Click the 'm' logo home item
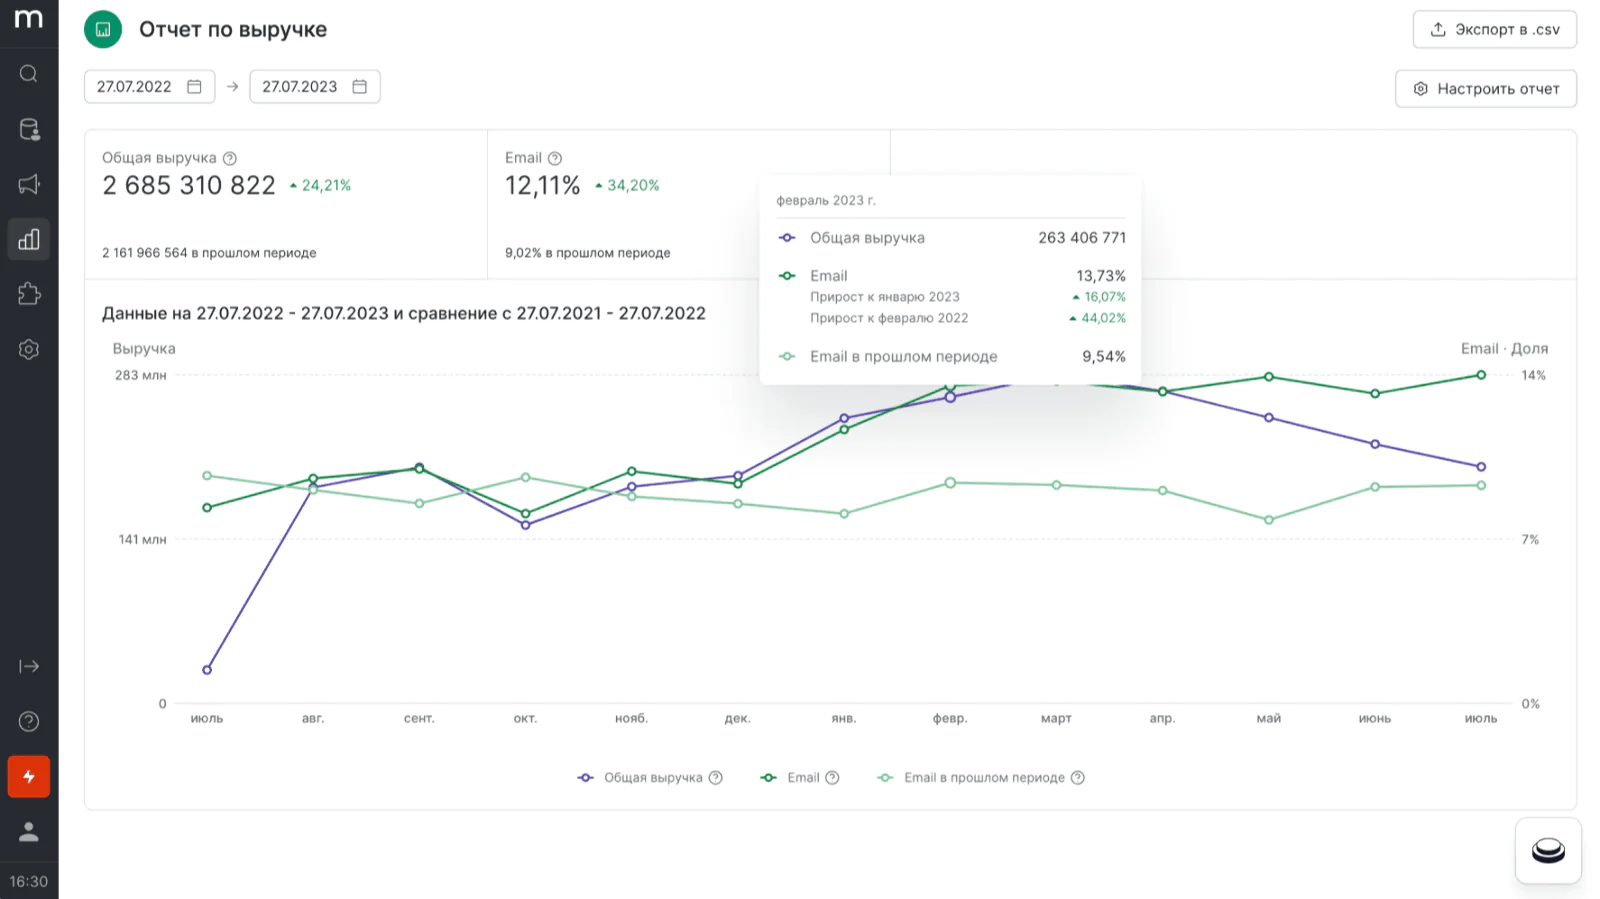Viewport: 1600px width, 899px height. 29,19
